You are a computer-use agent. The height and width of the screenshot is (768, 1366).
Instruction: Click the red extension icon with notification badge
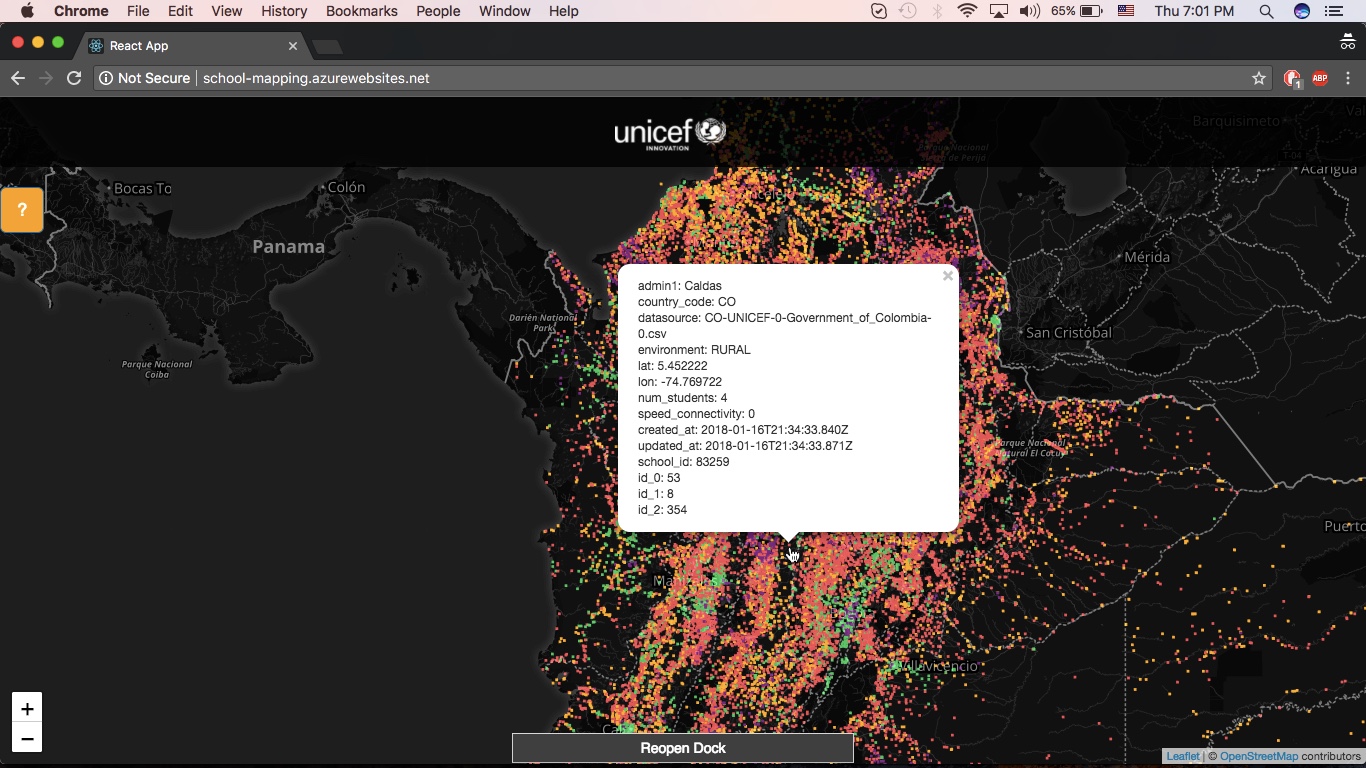click(1291, 77)
